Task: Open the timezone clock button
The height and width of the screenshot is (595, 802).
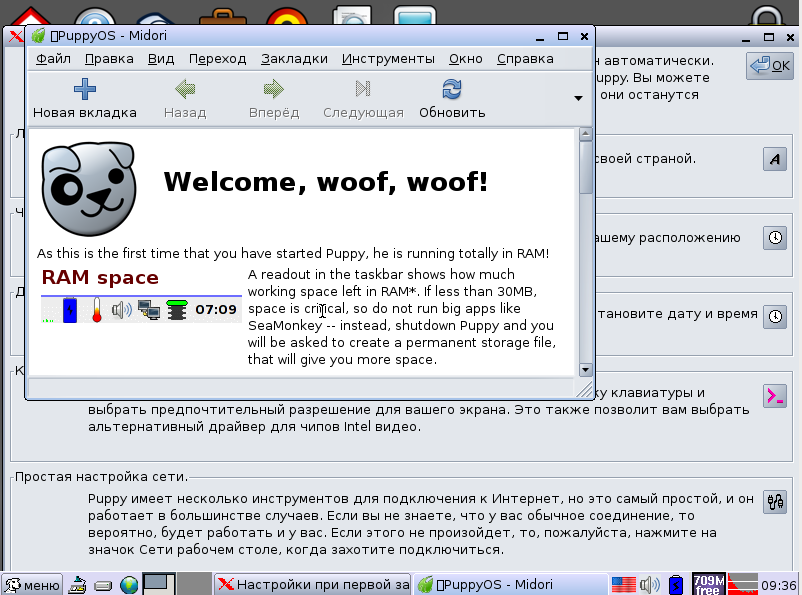Action: (x=775, y=238)
